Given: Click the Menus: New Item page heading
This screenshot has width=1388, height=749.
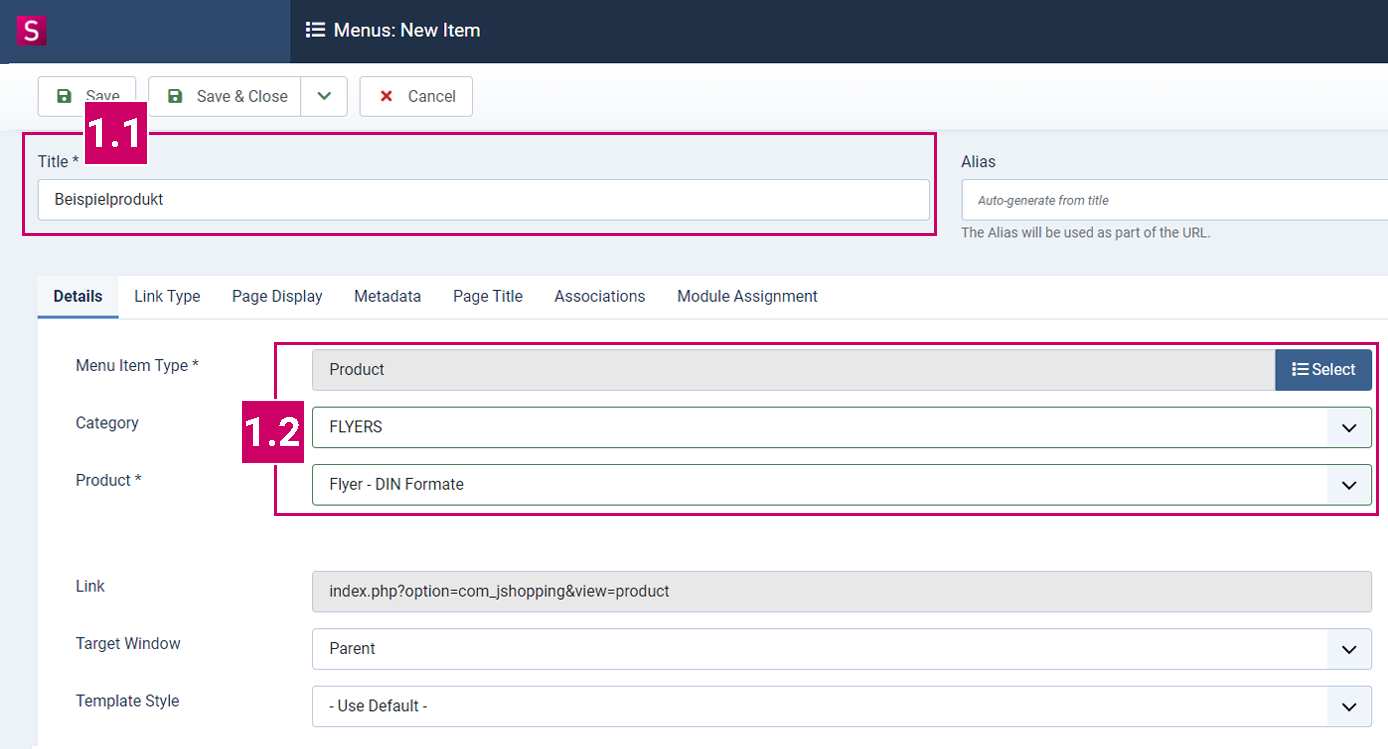Looking at the screenshot, I should (407, 30).
